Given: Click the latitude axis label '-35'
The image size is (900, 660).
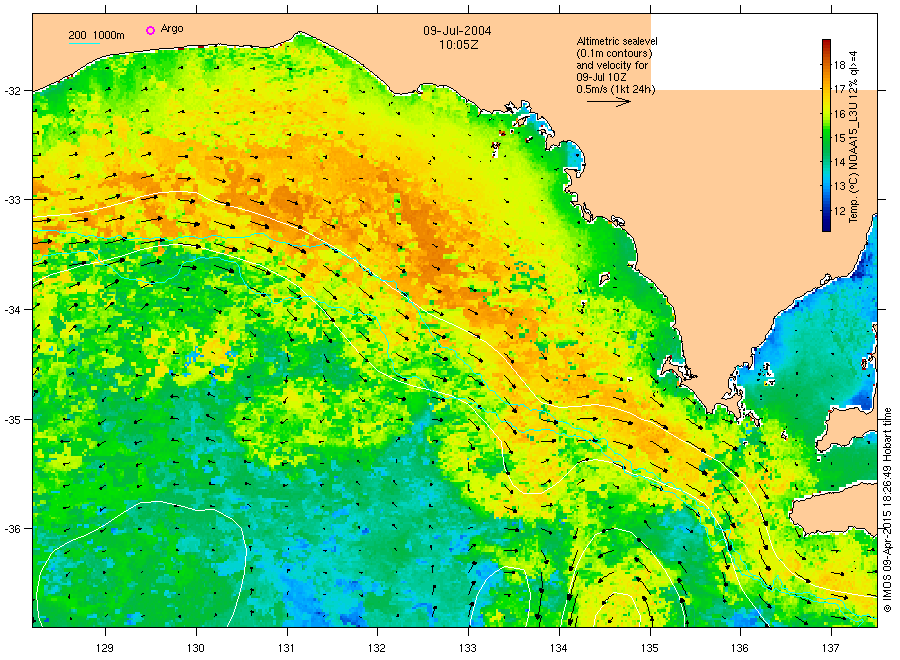Looking at the screenshot, I should coord(12,420).
